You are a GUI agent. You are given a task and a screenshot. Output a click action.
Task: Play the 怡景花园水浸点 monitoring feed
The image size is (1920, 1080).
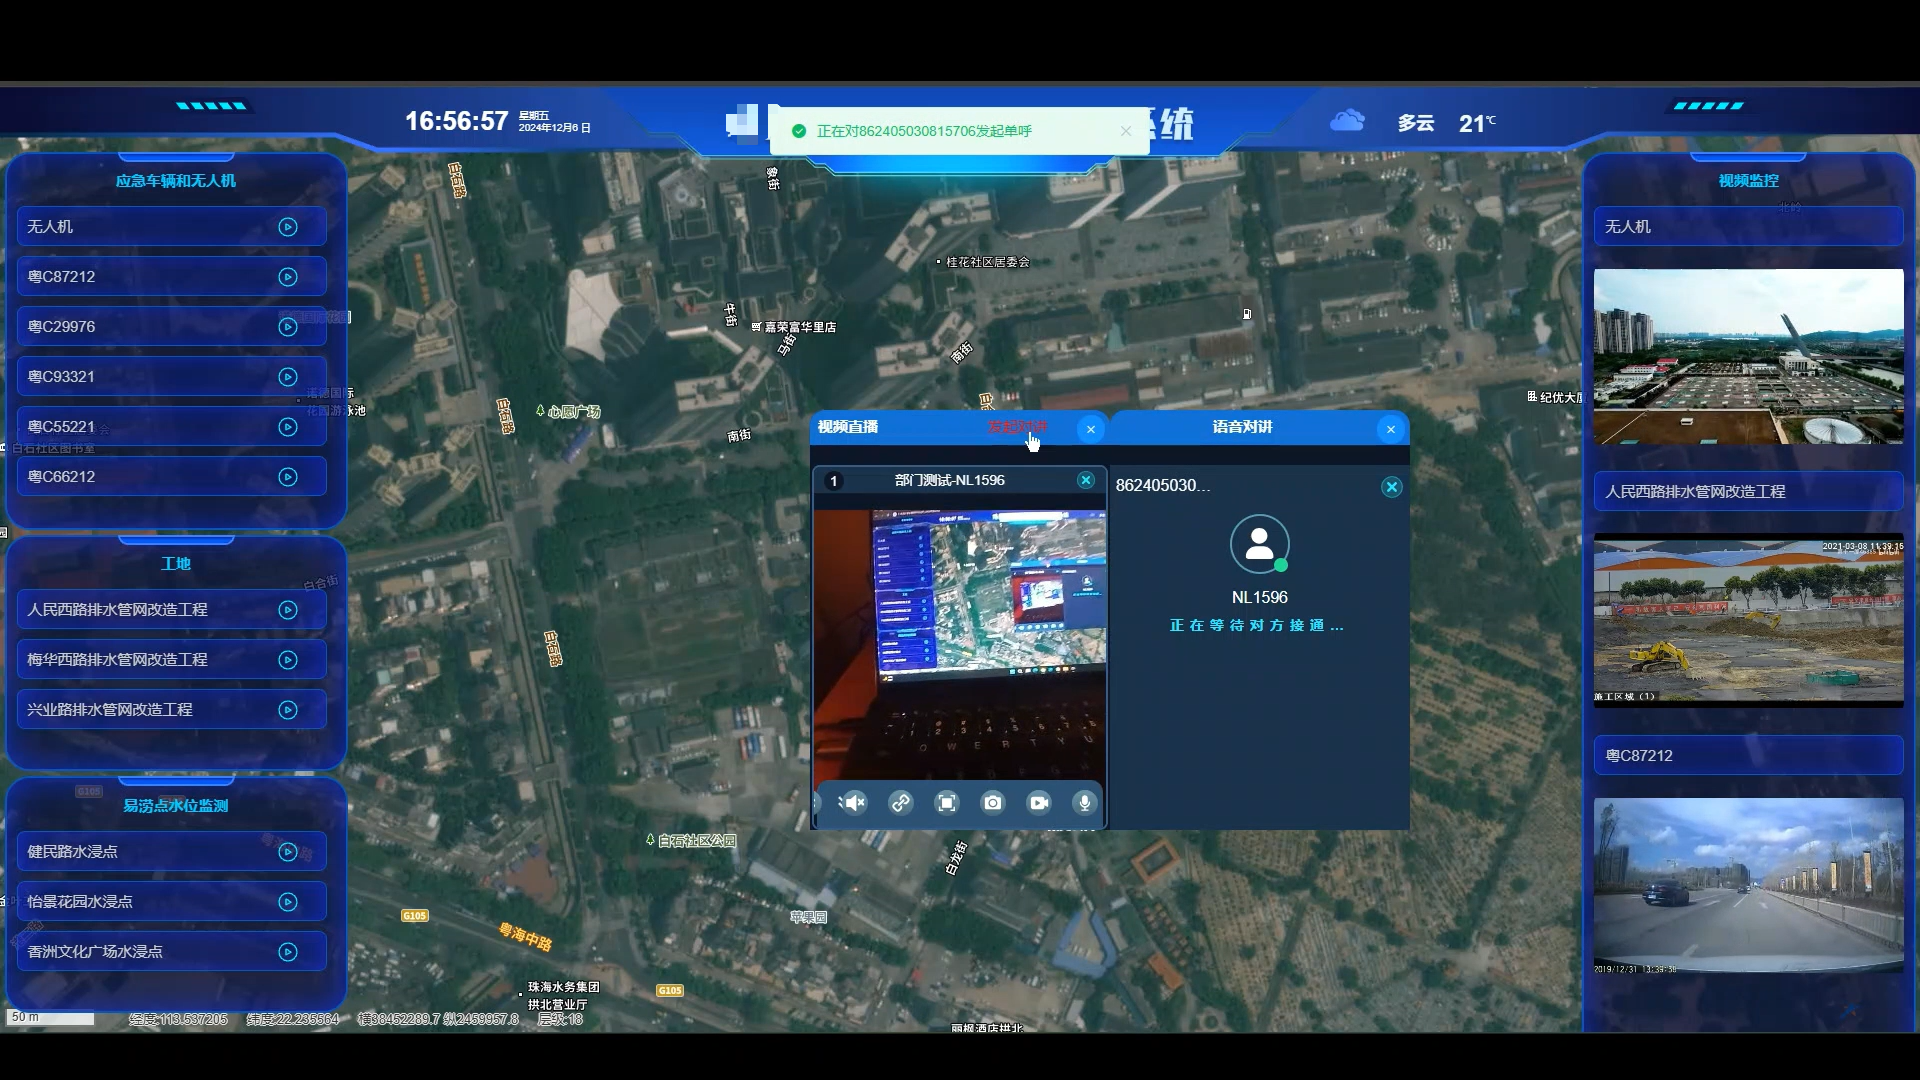288,902
